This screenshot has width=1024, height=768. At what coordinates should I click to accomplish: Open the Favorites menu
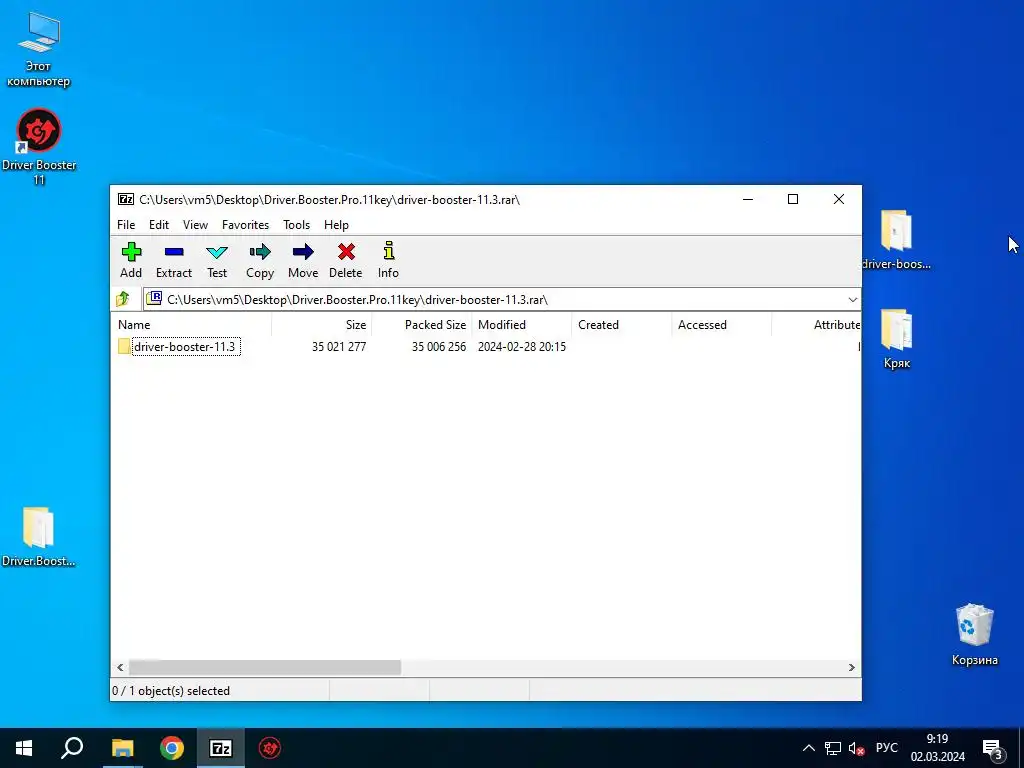click(246, 225)
